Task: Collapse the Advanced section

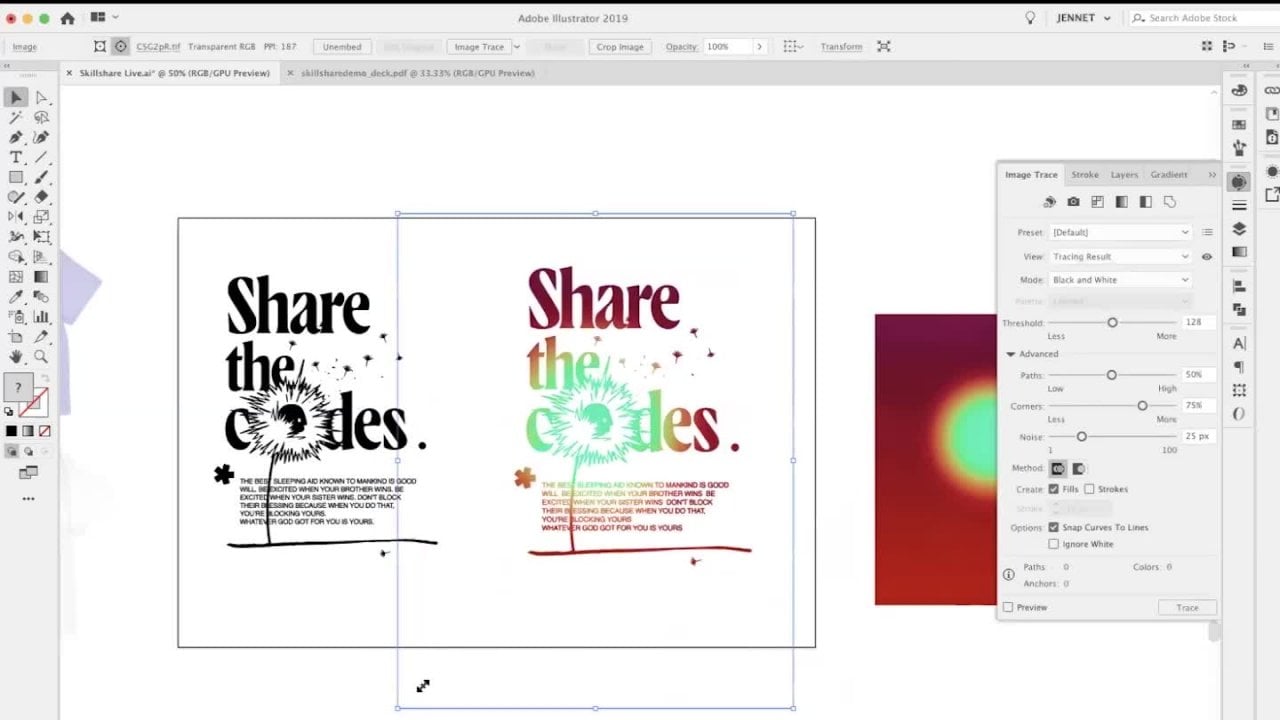Action: tap(1010, 354)
